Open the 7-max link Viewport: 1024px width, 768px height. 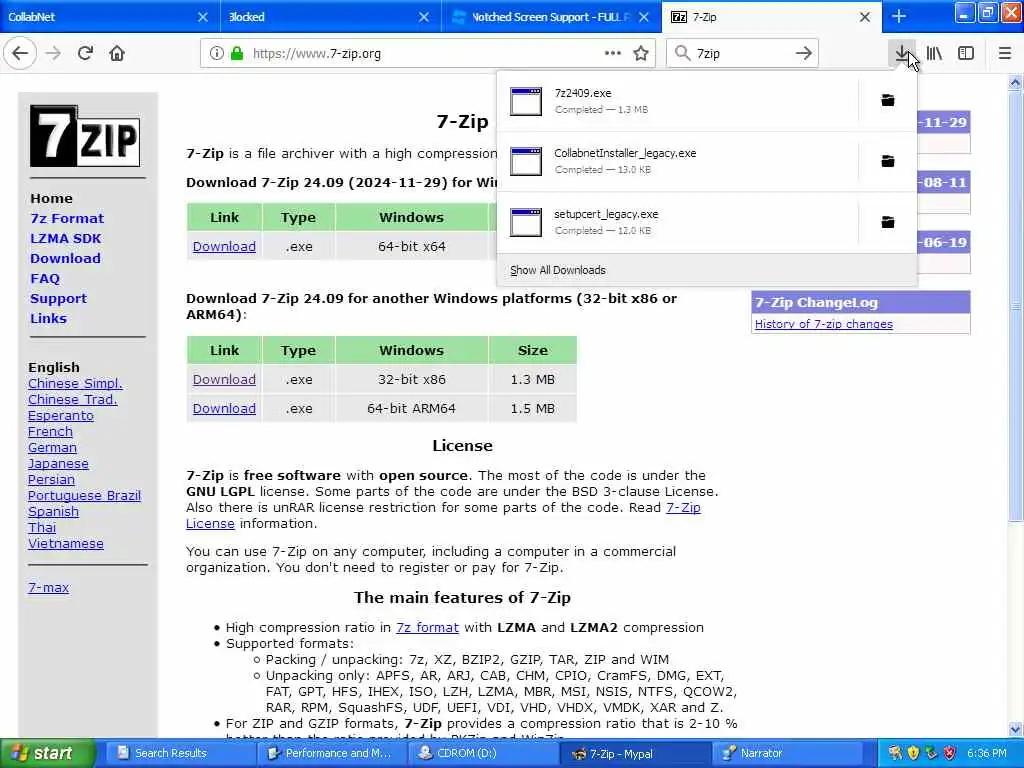[x=48, y=587]
